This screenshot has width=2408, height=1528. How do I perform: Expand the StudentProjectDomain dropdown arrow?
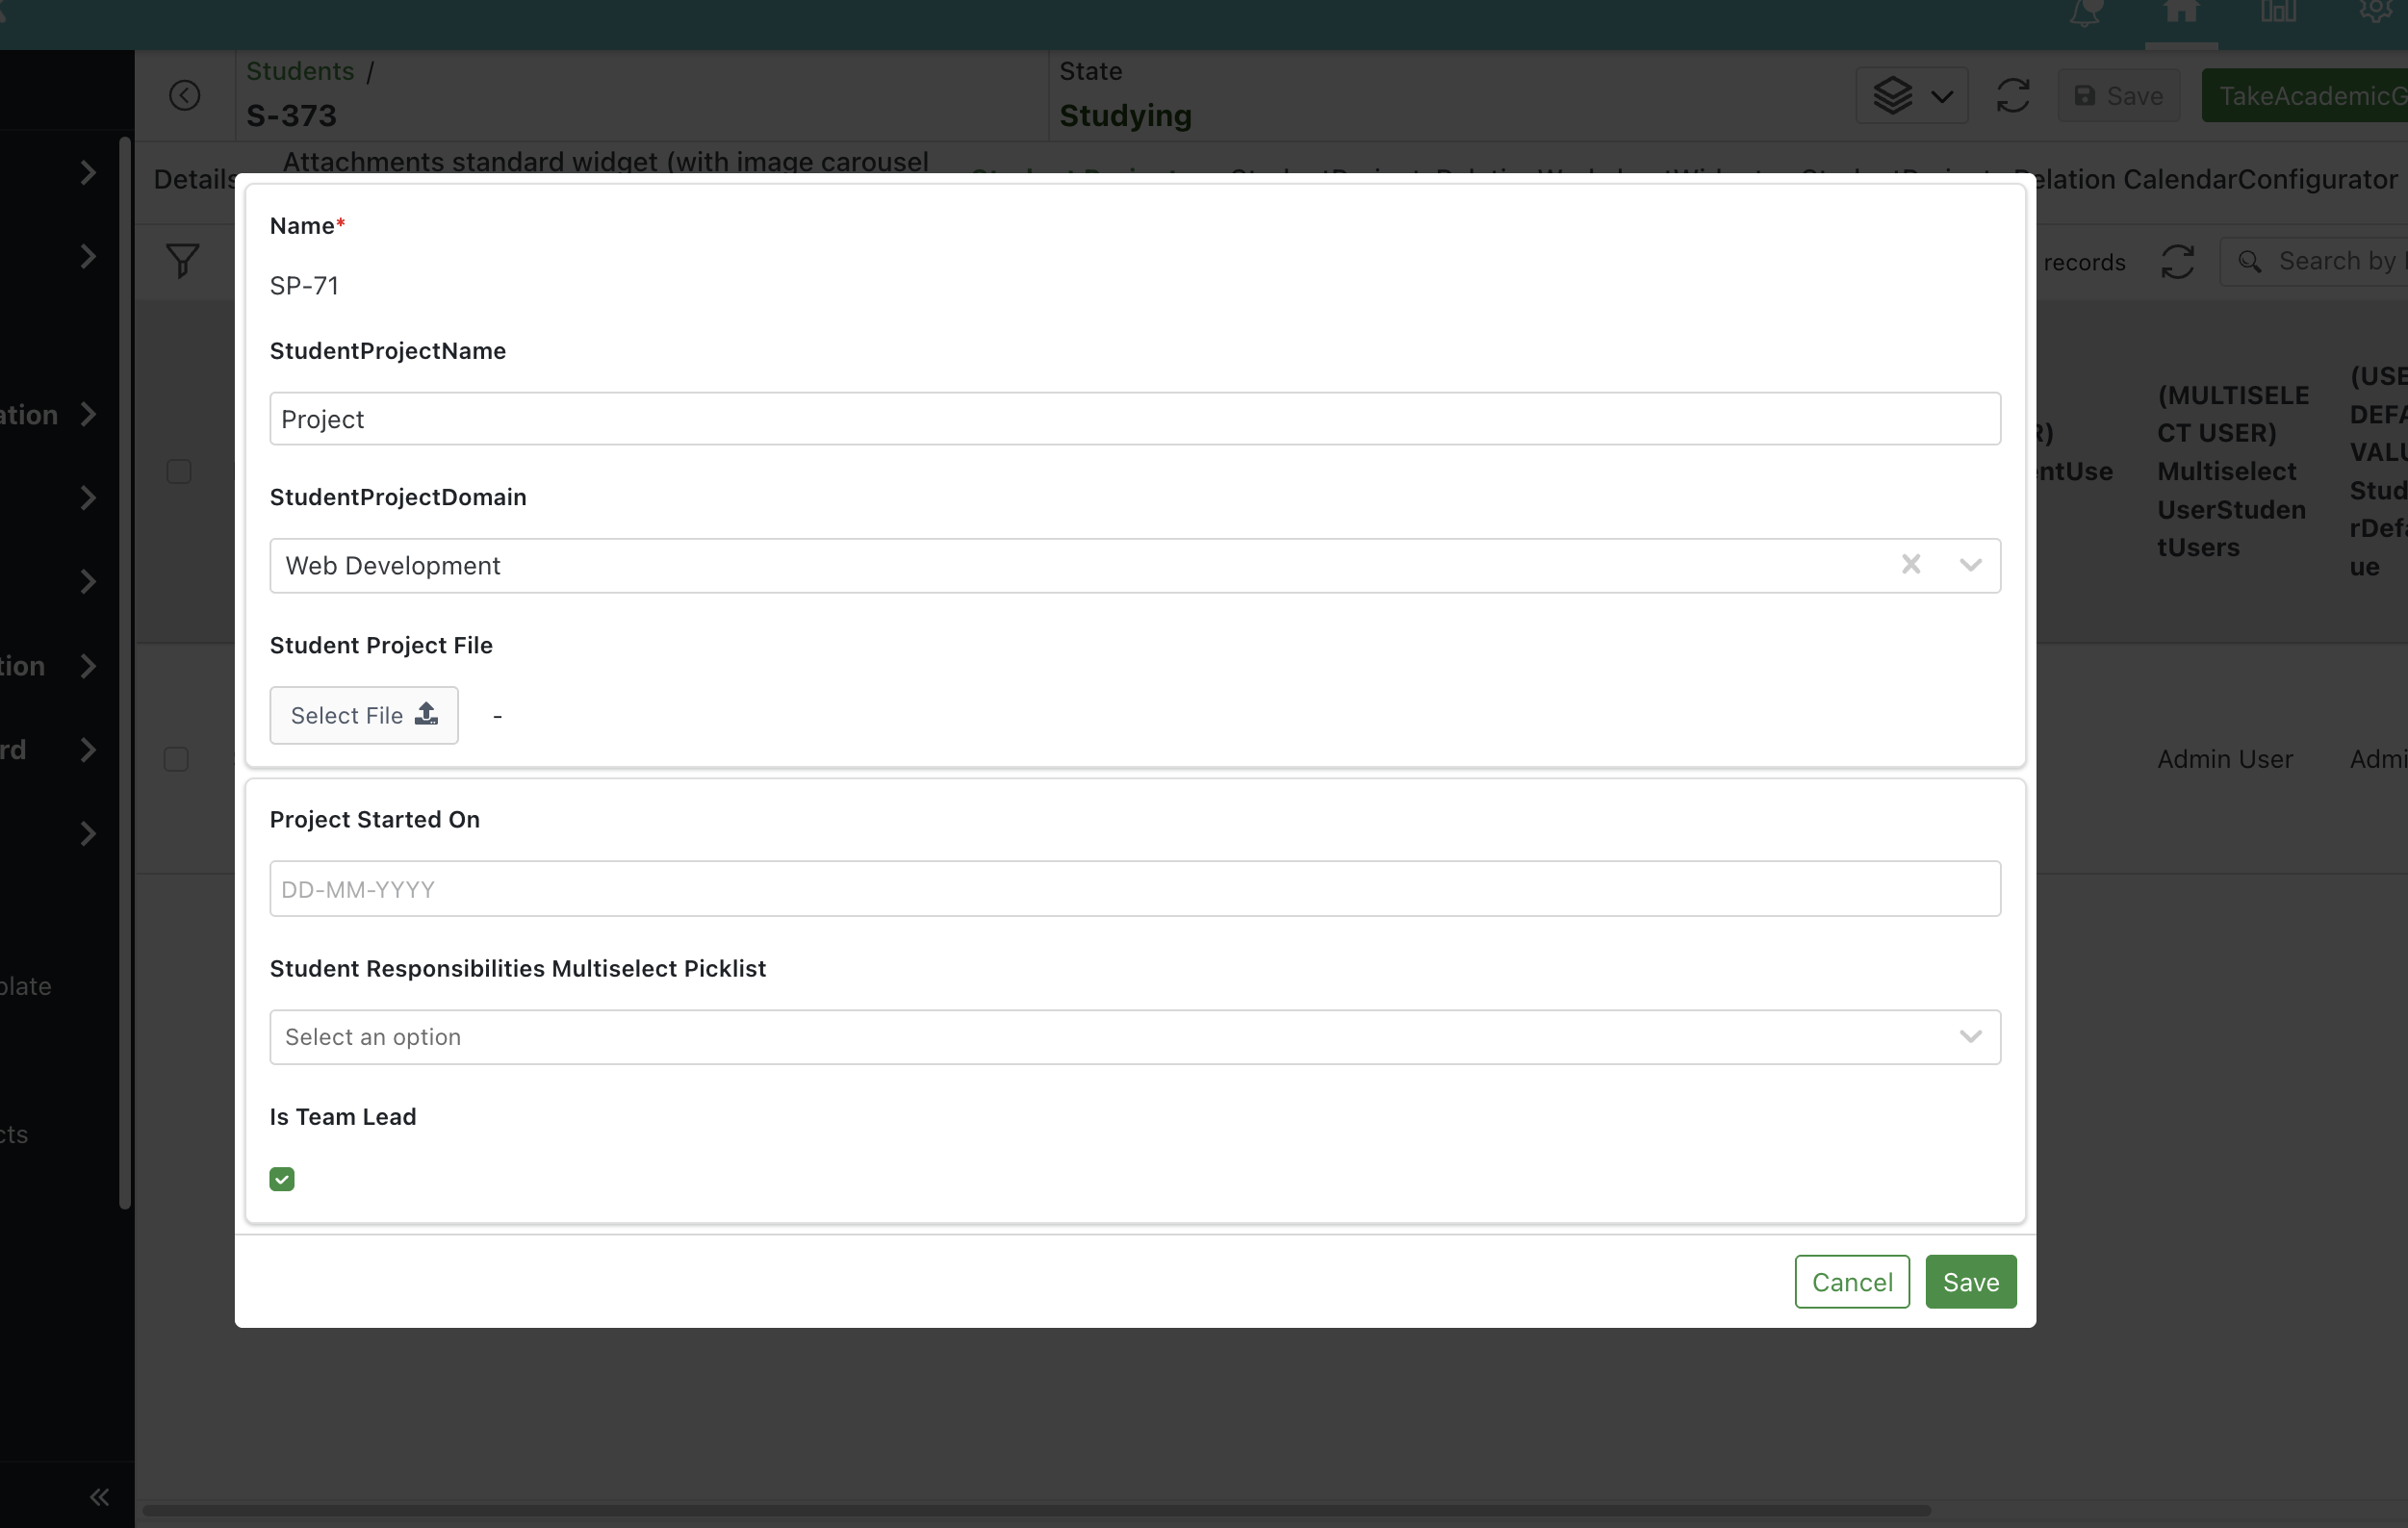[1971, 565]
